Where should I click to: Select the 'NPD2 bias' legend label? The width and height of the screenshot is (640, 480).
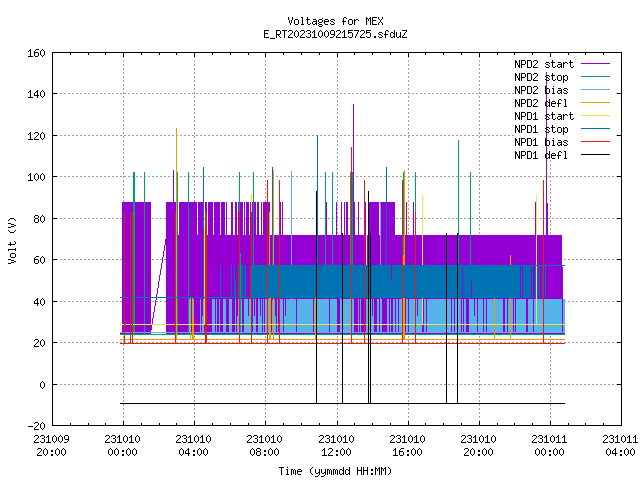pos(541,90)
